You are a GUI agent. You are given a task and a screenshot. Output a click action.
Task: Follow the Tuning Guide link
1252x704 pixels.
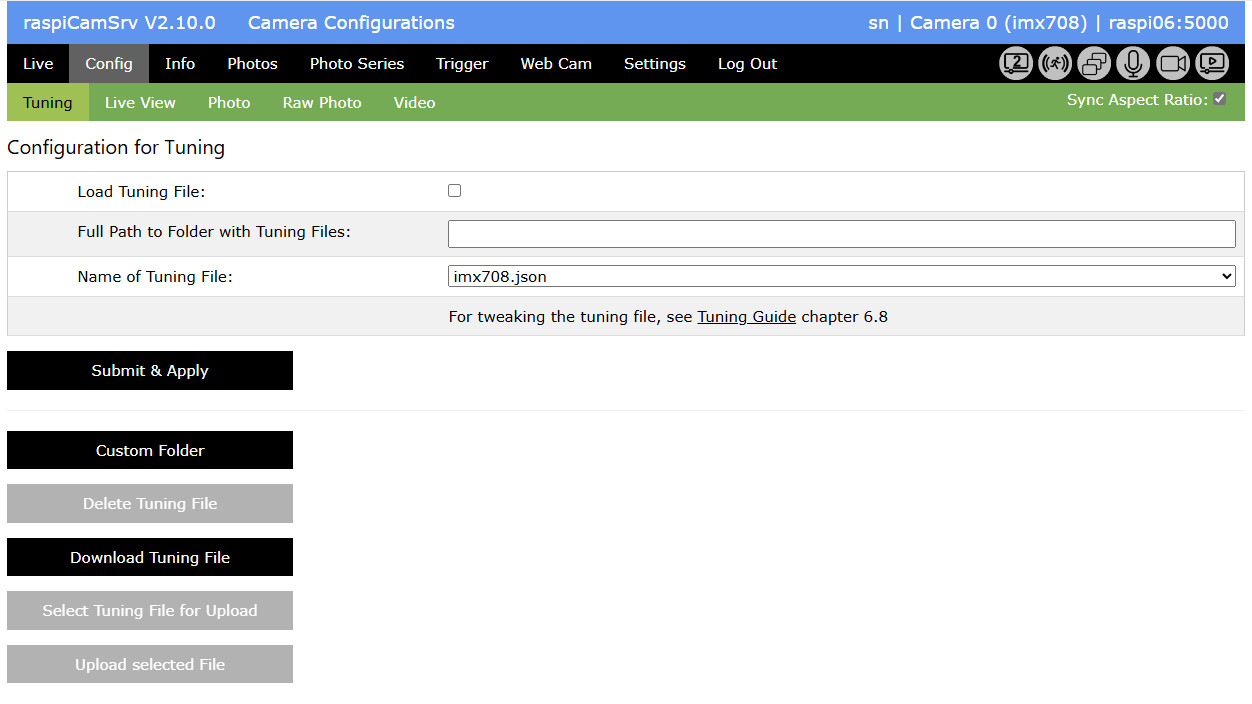[746, 317]
